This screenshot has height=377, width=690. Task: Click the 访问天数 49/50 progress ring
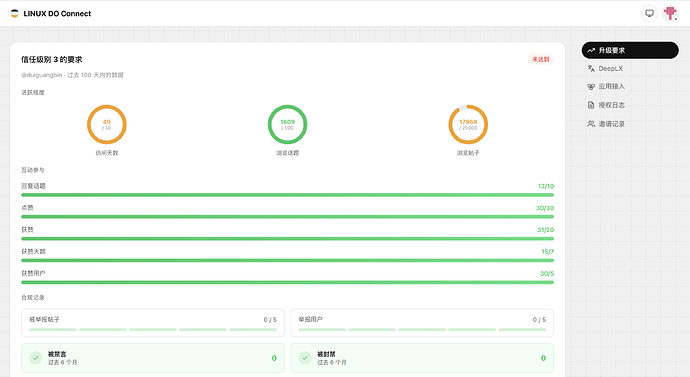click(106, 124)
